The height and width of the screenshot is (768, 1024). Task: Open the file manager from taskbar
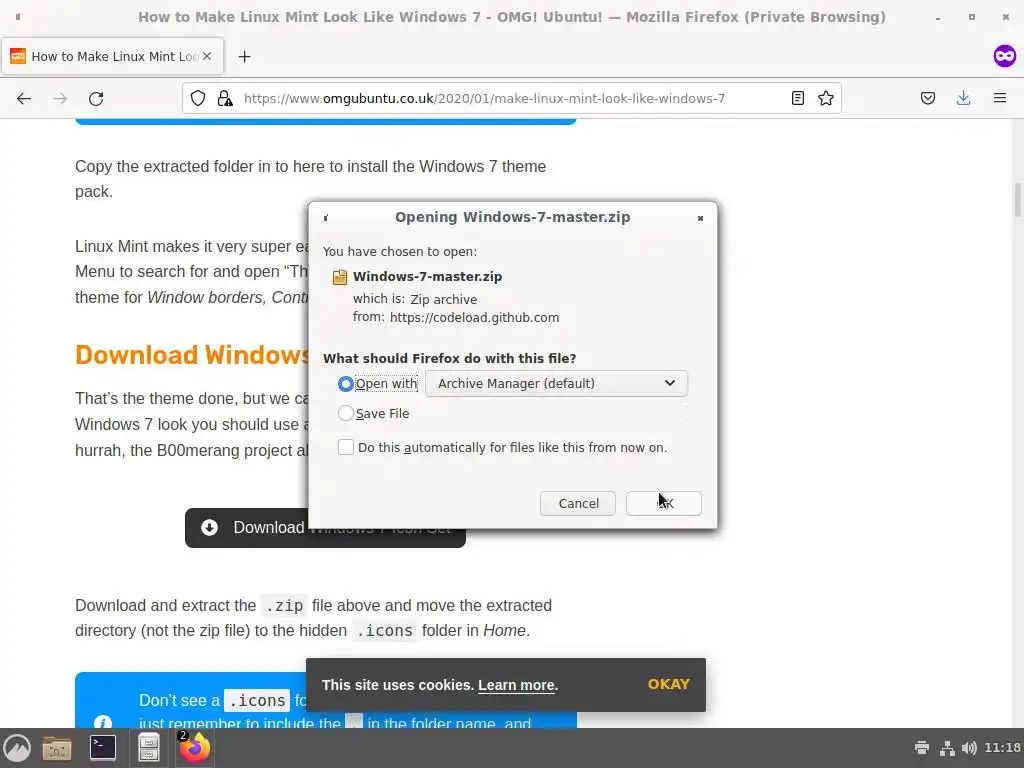57,748
